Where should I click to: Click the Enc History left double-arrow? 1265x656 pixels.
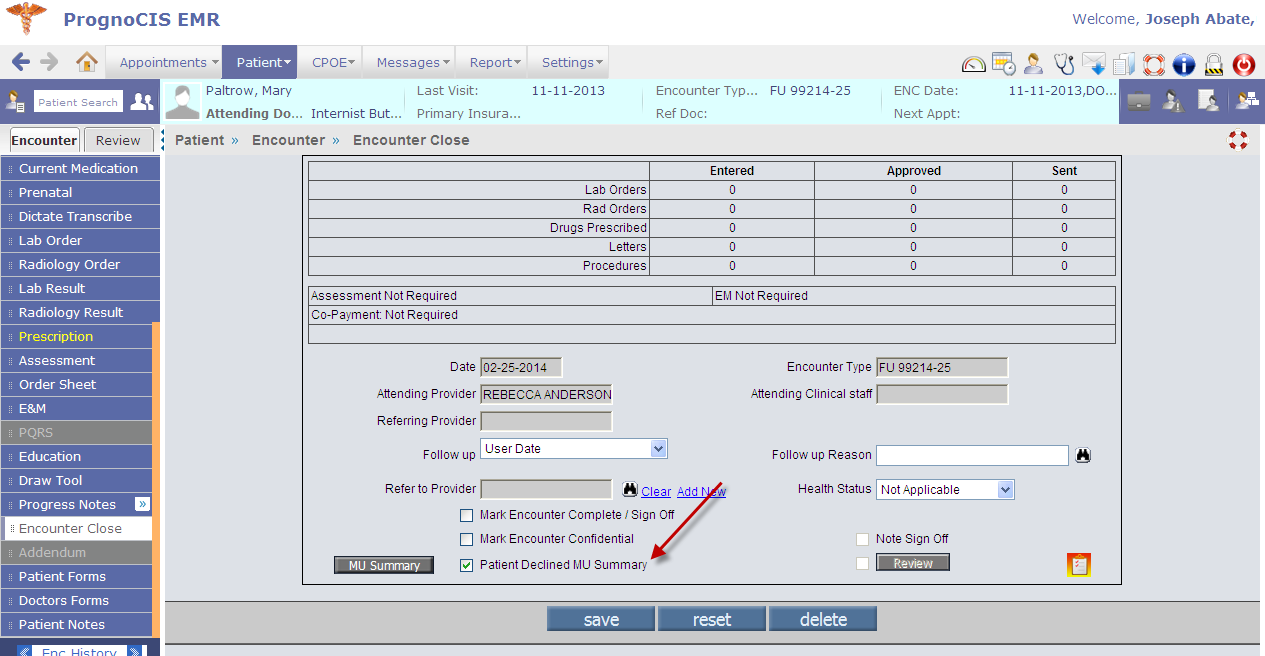(25, 652)
